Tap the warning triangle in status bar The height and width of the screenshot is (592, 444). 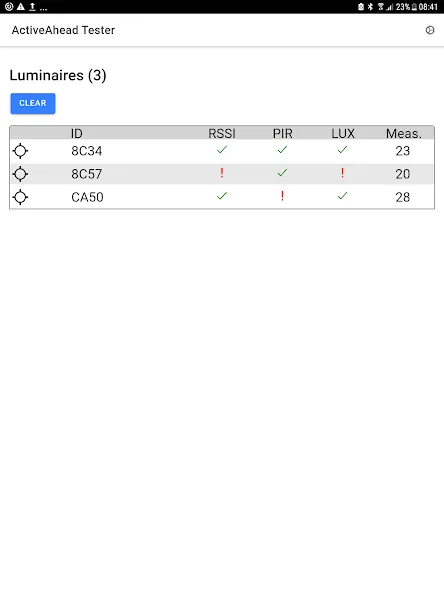(21, 7)
